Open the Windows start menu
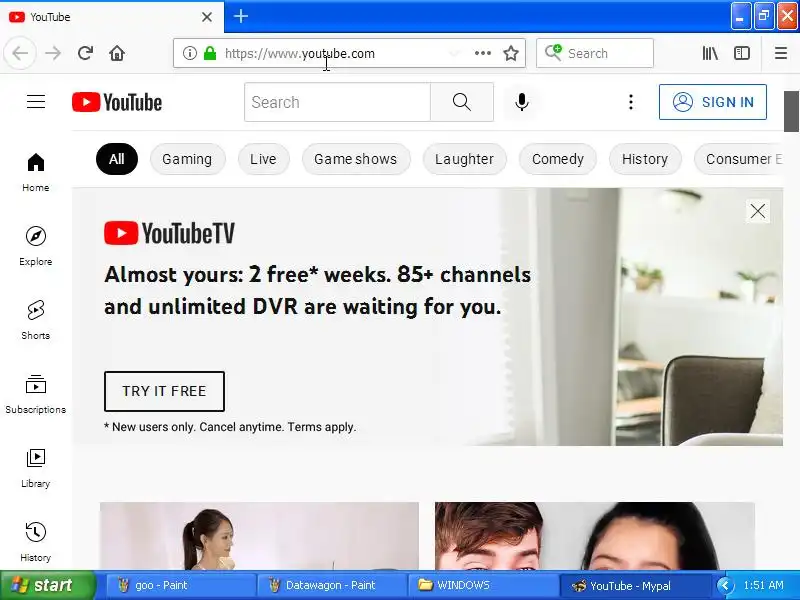Screen dimensions: 800x600 tap(48, 585)
